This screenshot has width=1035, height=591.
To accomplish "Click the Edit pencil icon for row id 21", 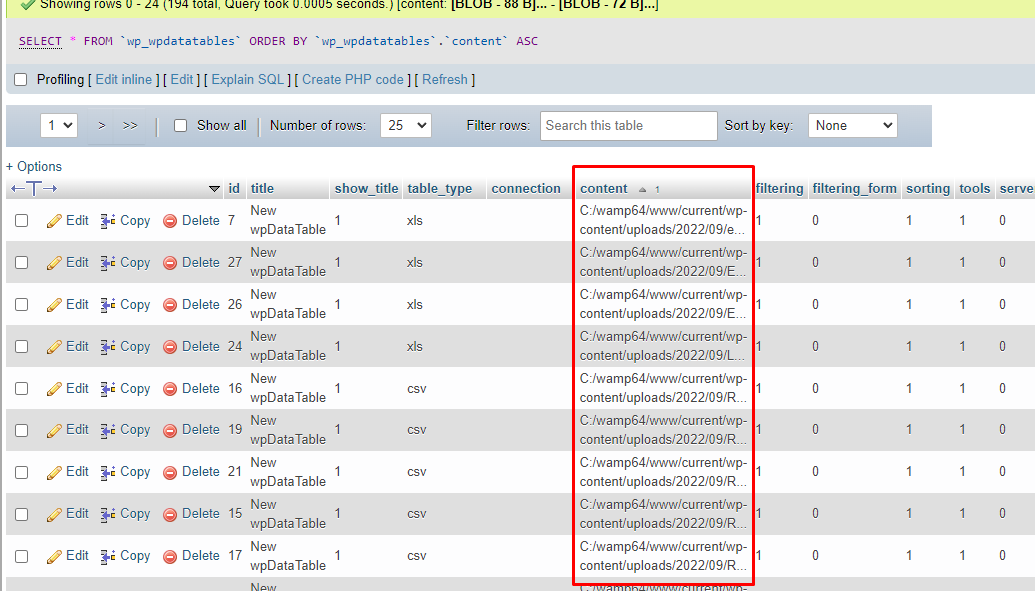I will 54,472.
